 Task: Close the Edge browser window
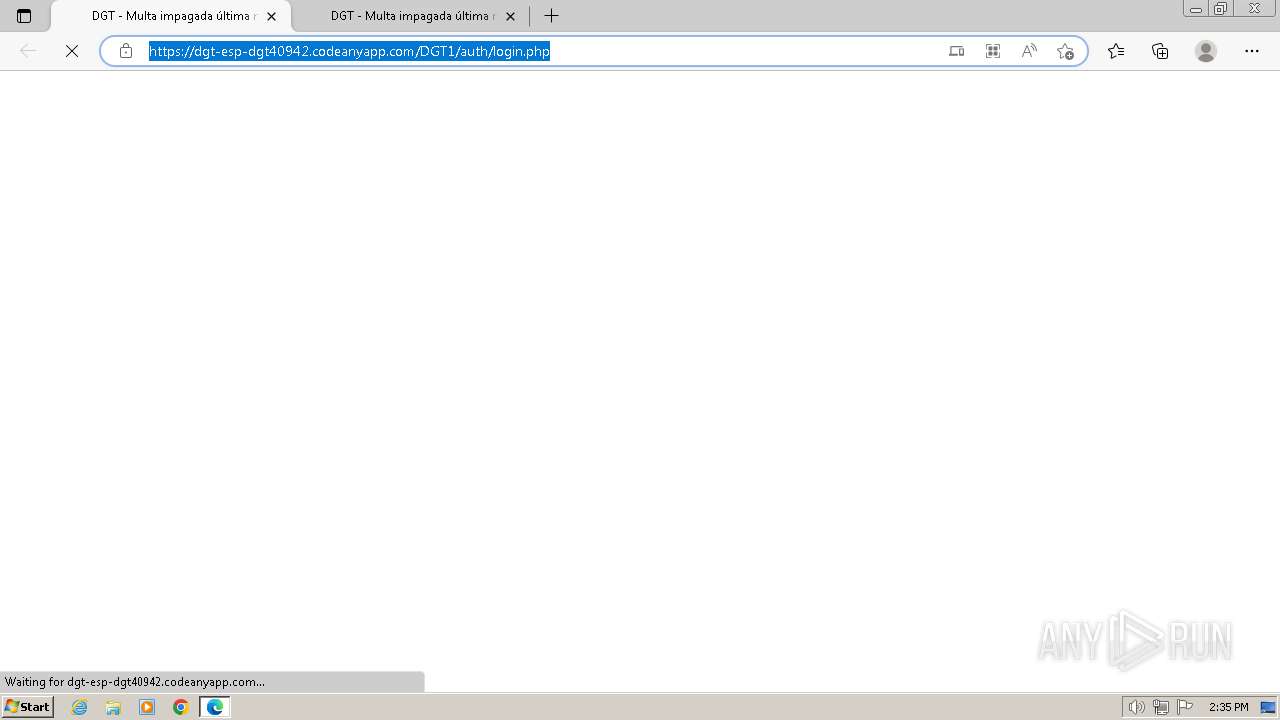coord(1255,9)
